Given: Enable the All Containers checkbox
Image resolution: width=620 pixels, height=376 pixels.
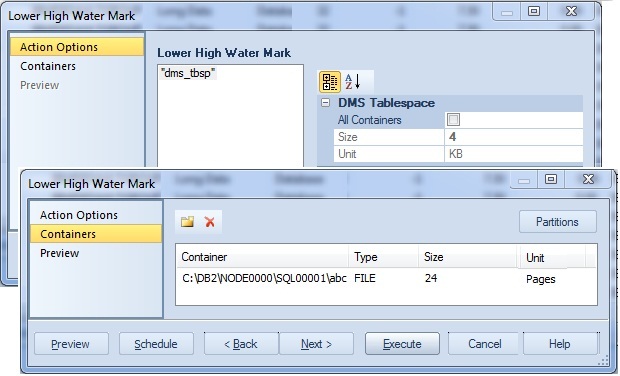Looking at the screenshot, I should click(453, 119).
